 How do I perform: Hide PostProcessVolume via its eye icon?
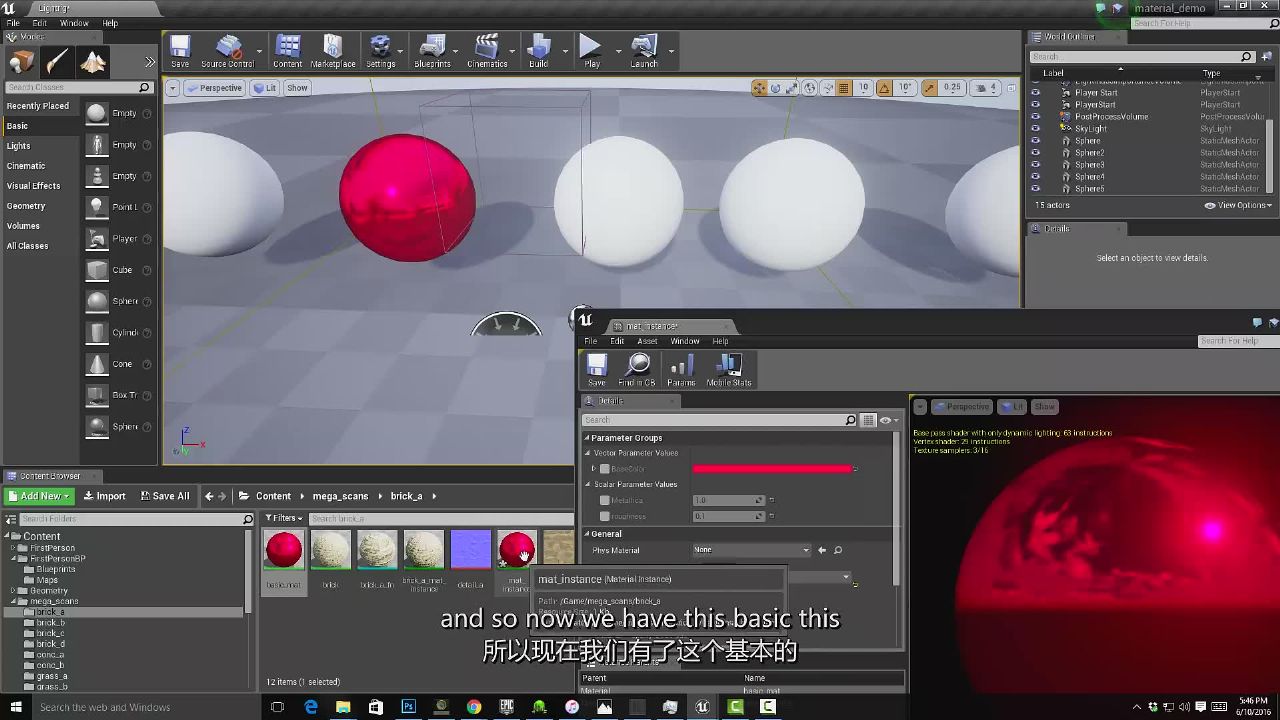[x=1035, y=117]
